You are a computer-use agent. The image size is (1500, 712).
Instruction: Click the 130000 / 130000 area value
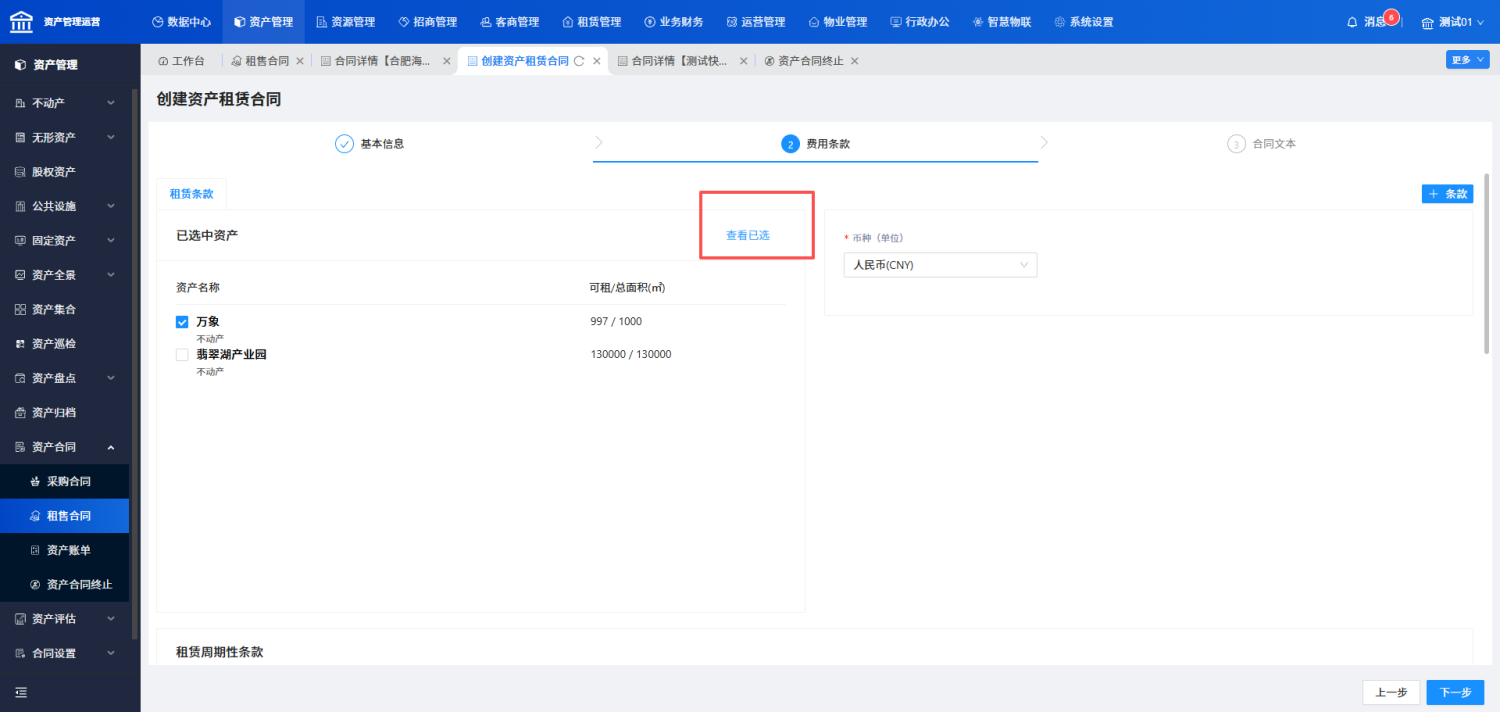pyautogui.click(x=631, y=354)
